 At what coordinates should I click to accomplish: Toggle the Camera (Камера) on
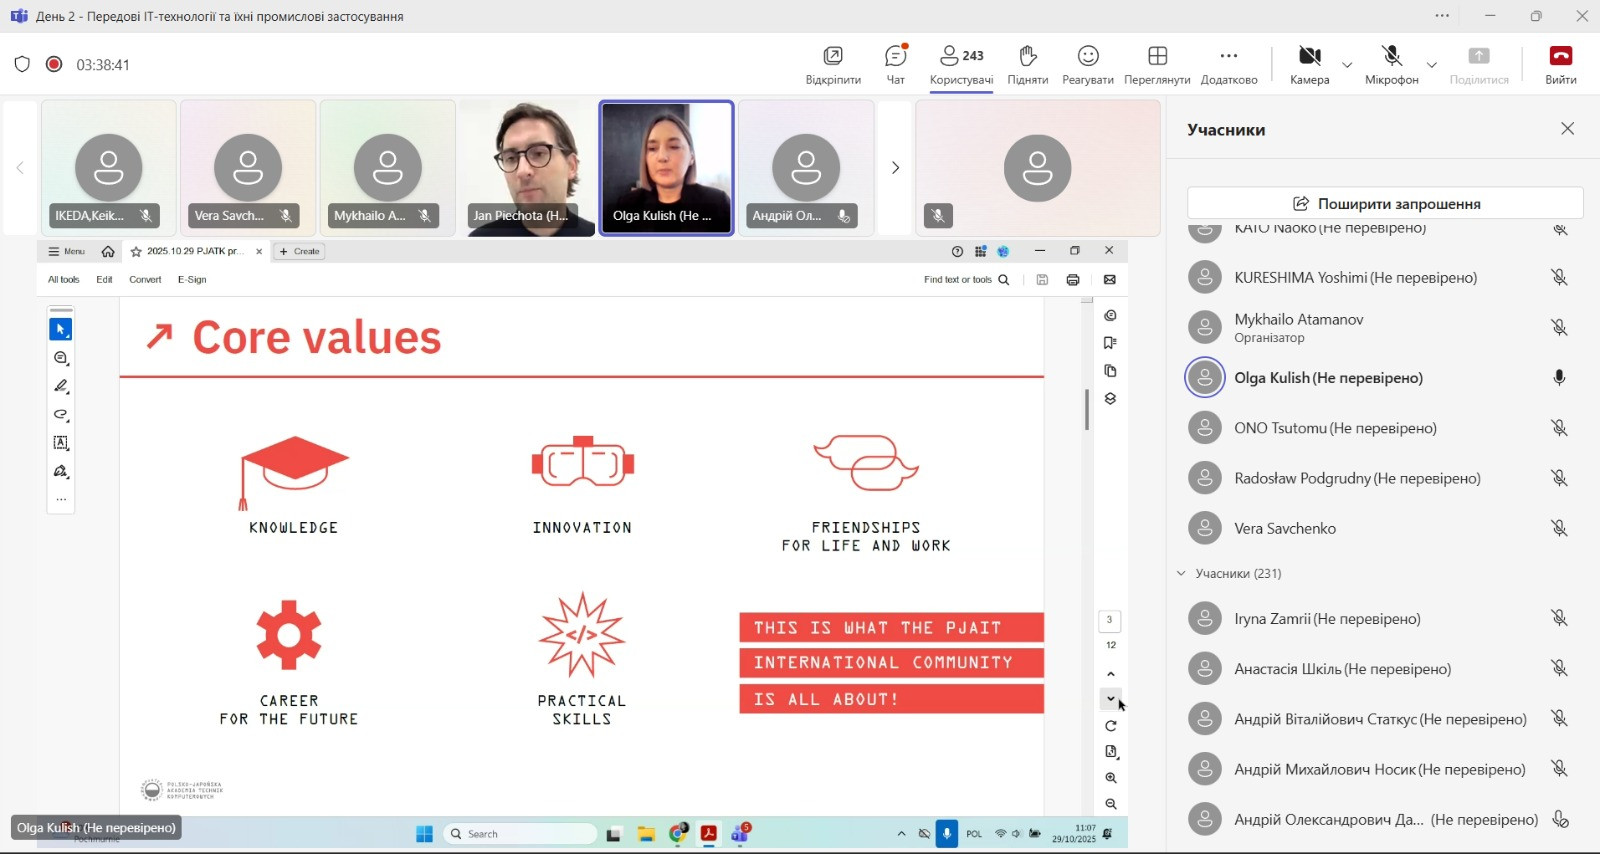[1309, 64]
